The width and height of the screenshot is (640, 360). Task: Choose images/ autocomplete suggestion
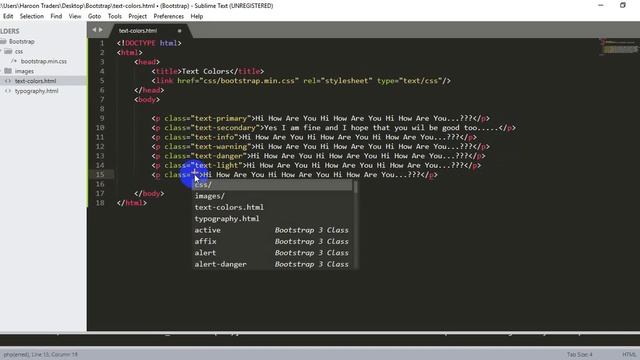click(x=273, y=196)
